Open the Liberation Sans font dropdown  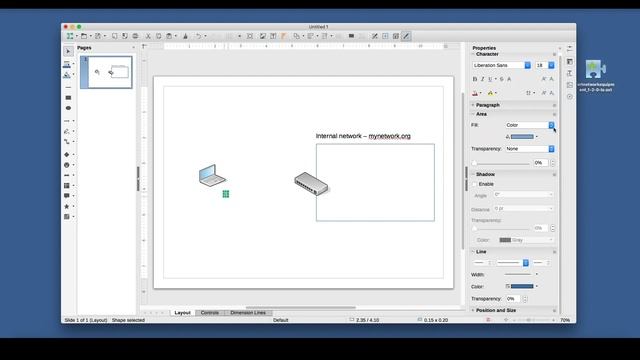click(527, 65)
